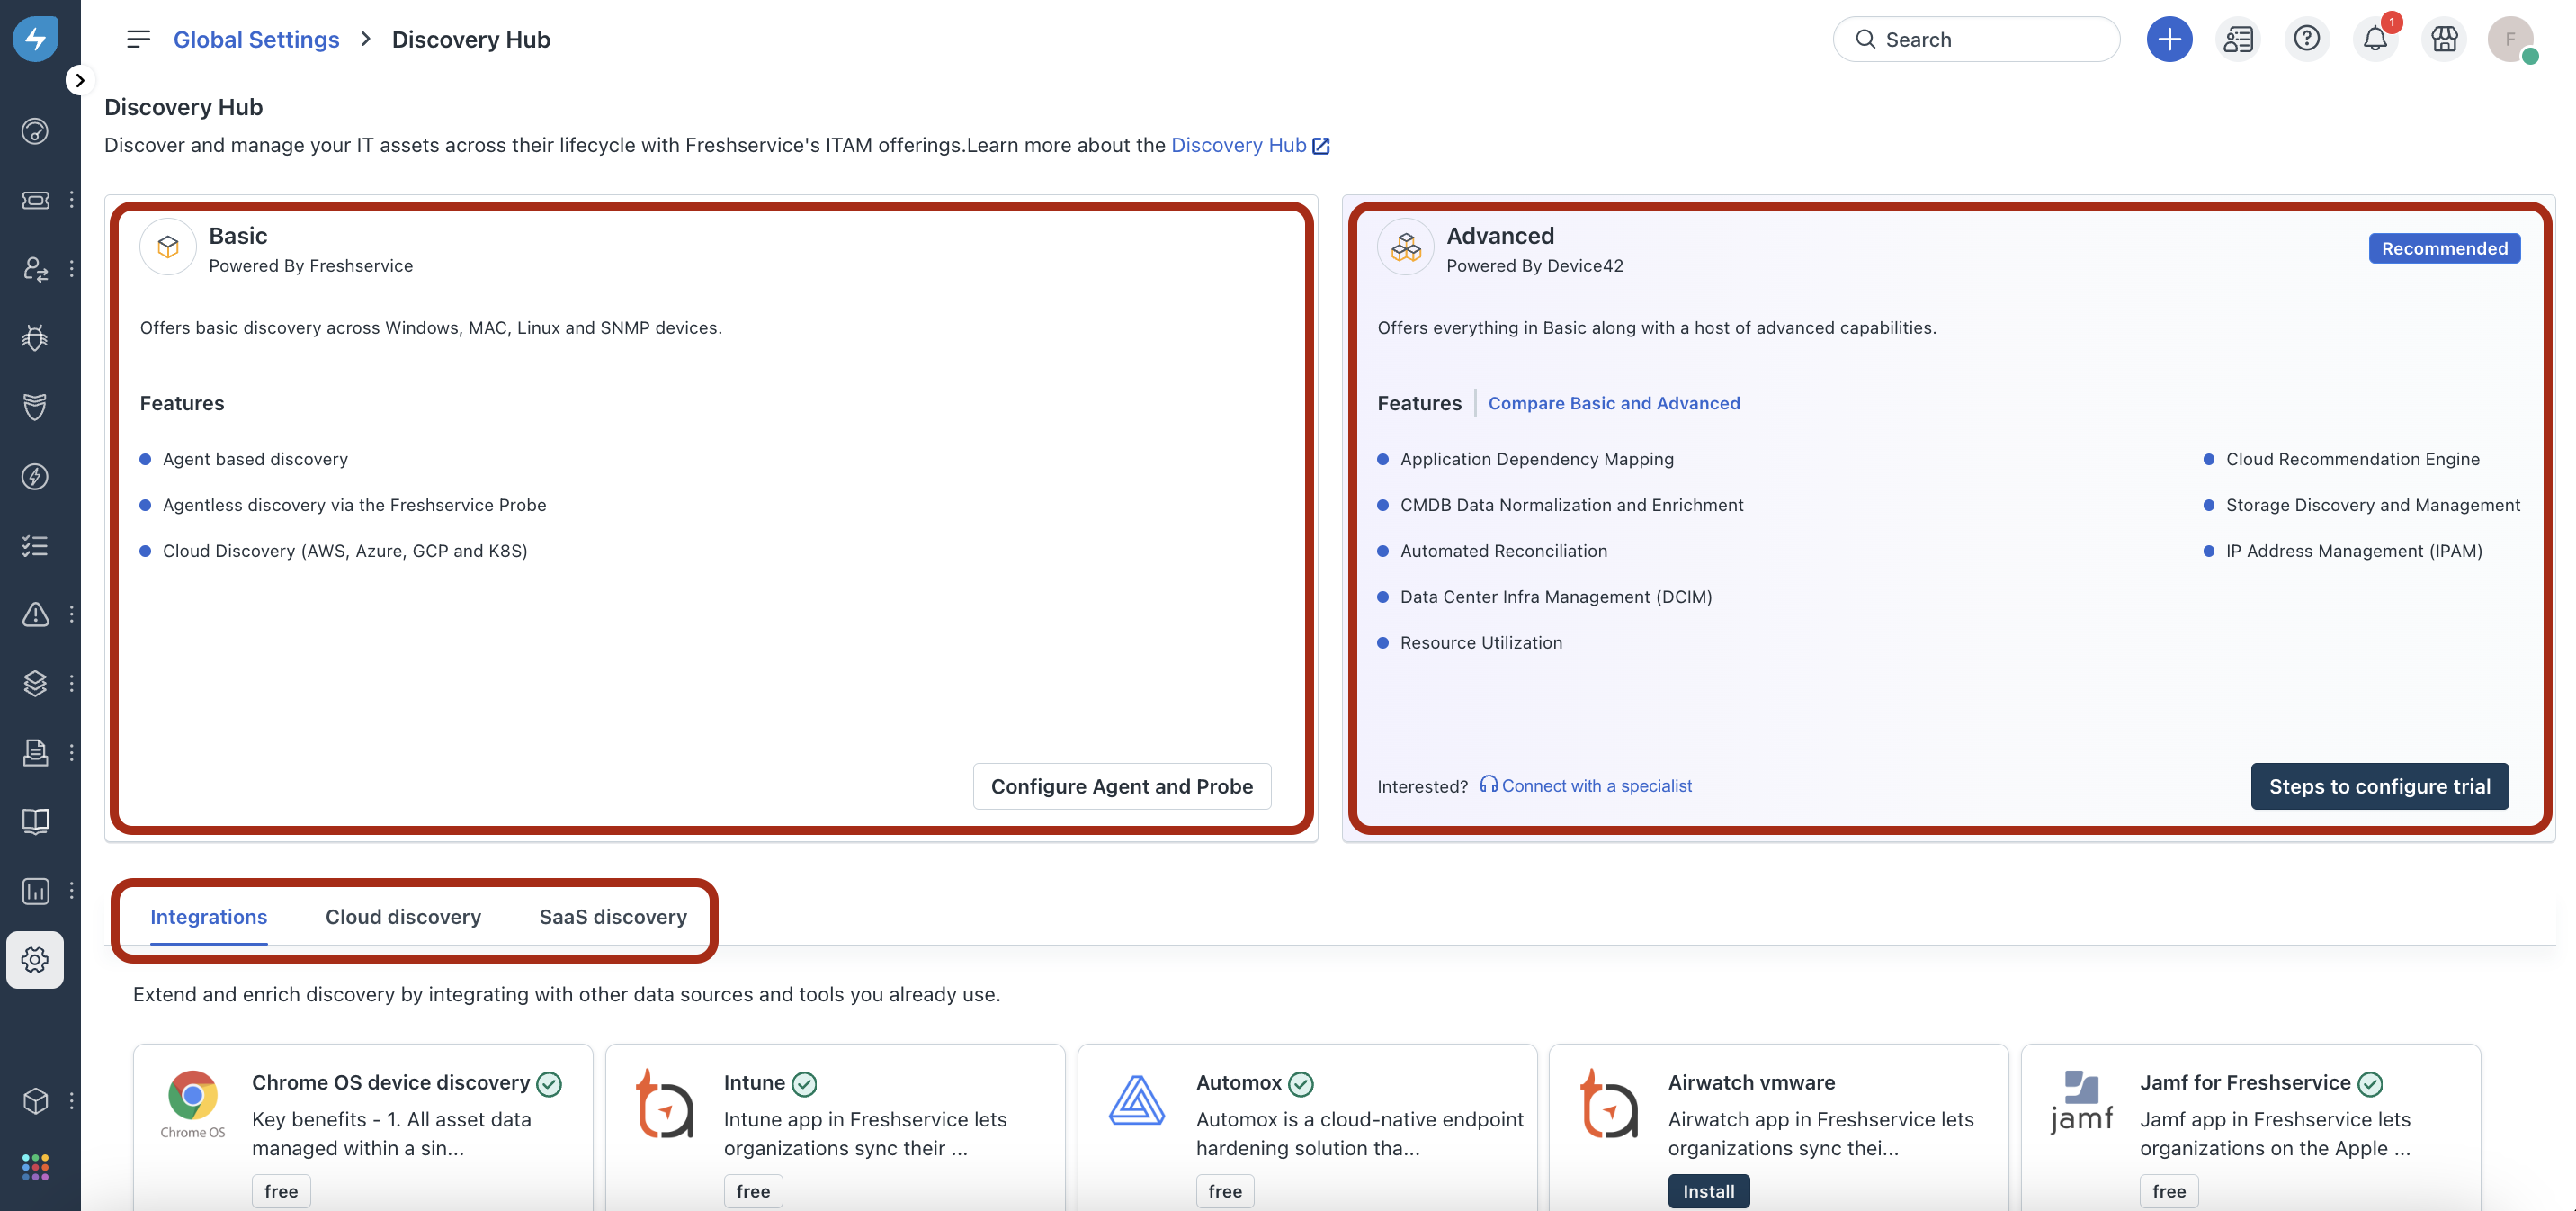Screen dimensions: 2576x1211
Task: Toggle the hamburger navigation menu
Action: [138, 39]
